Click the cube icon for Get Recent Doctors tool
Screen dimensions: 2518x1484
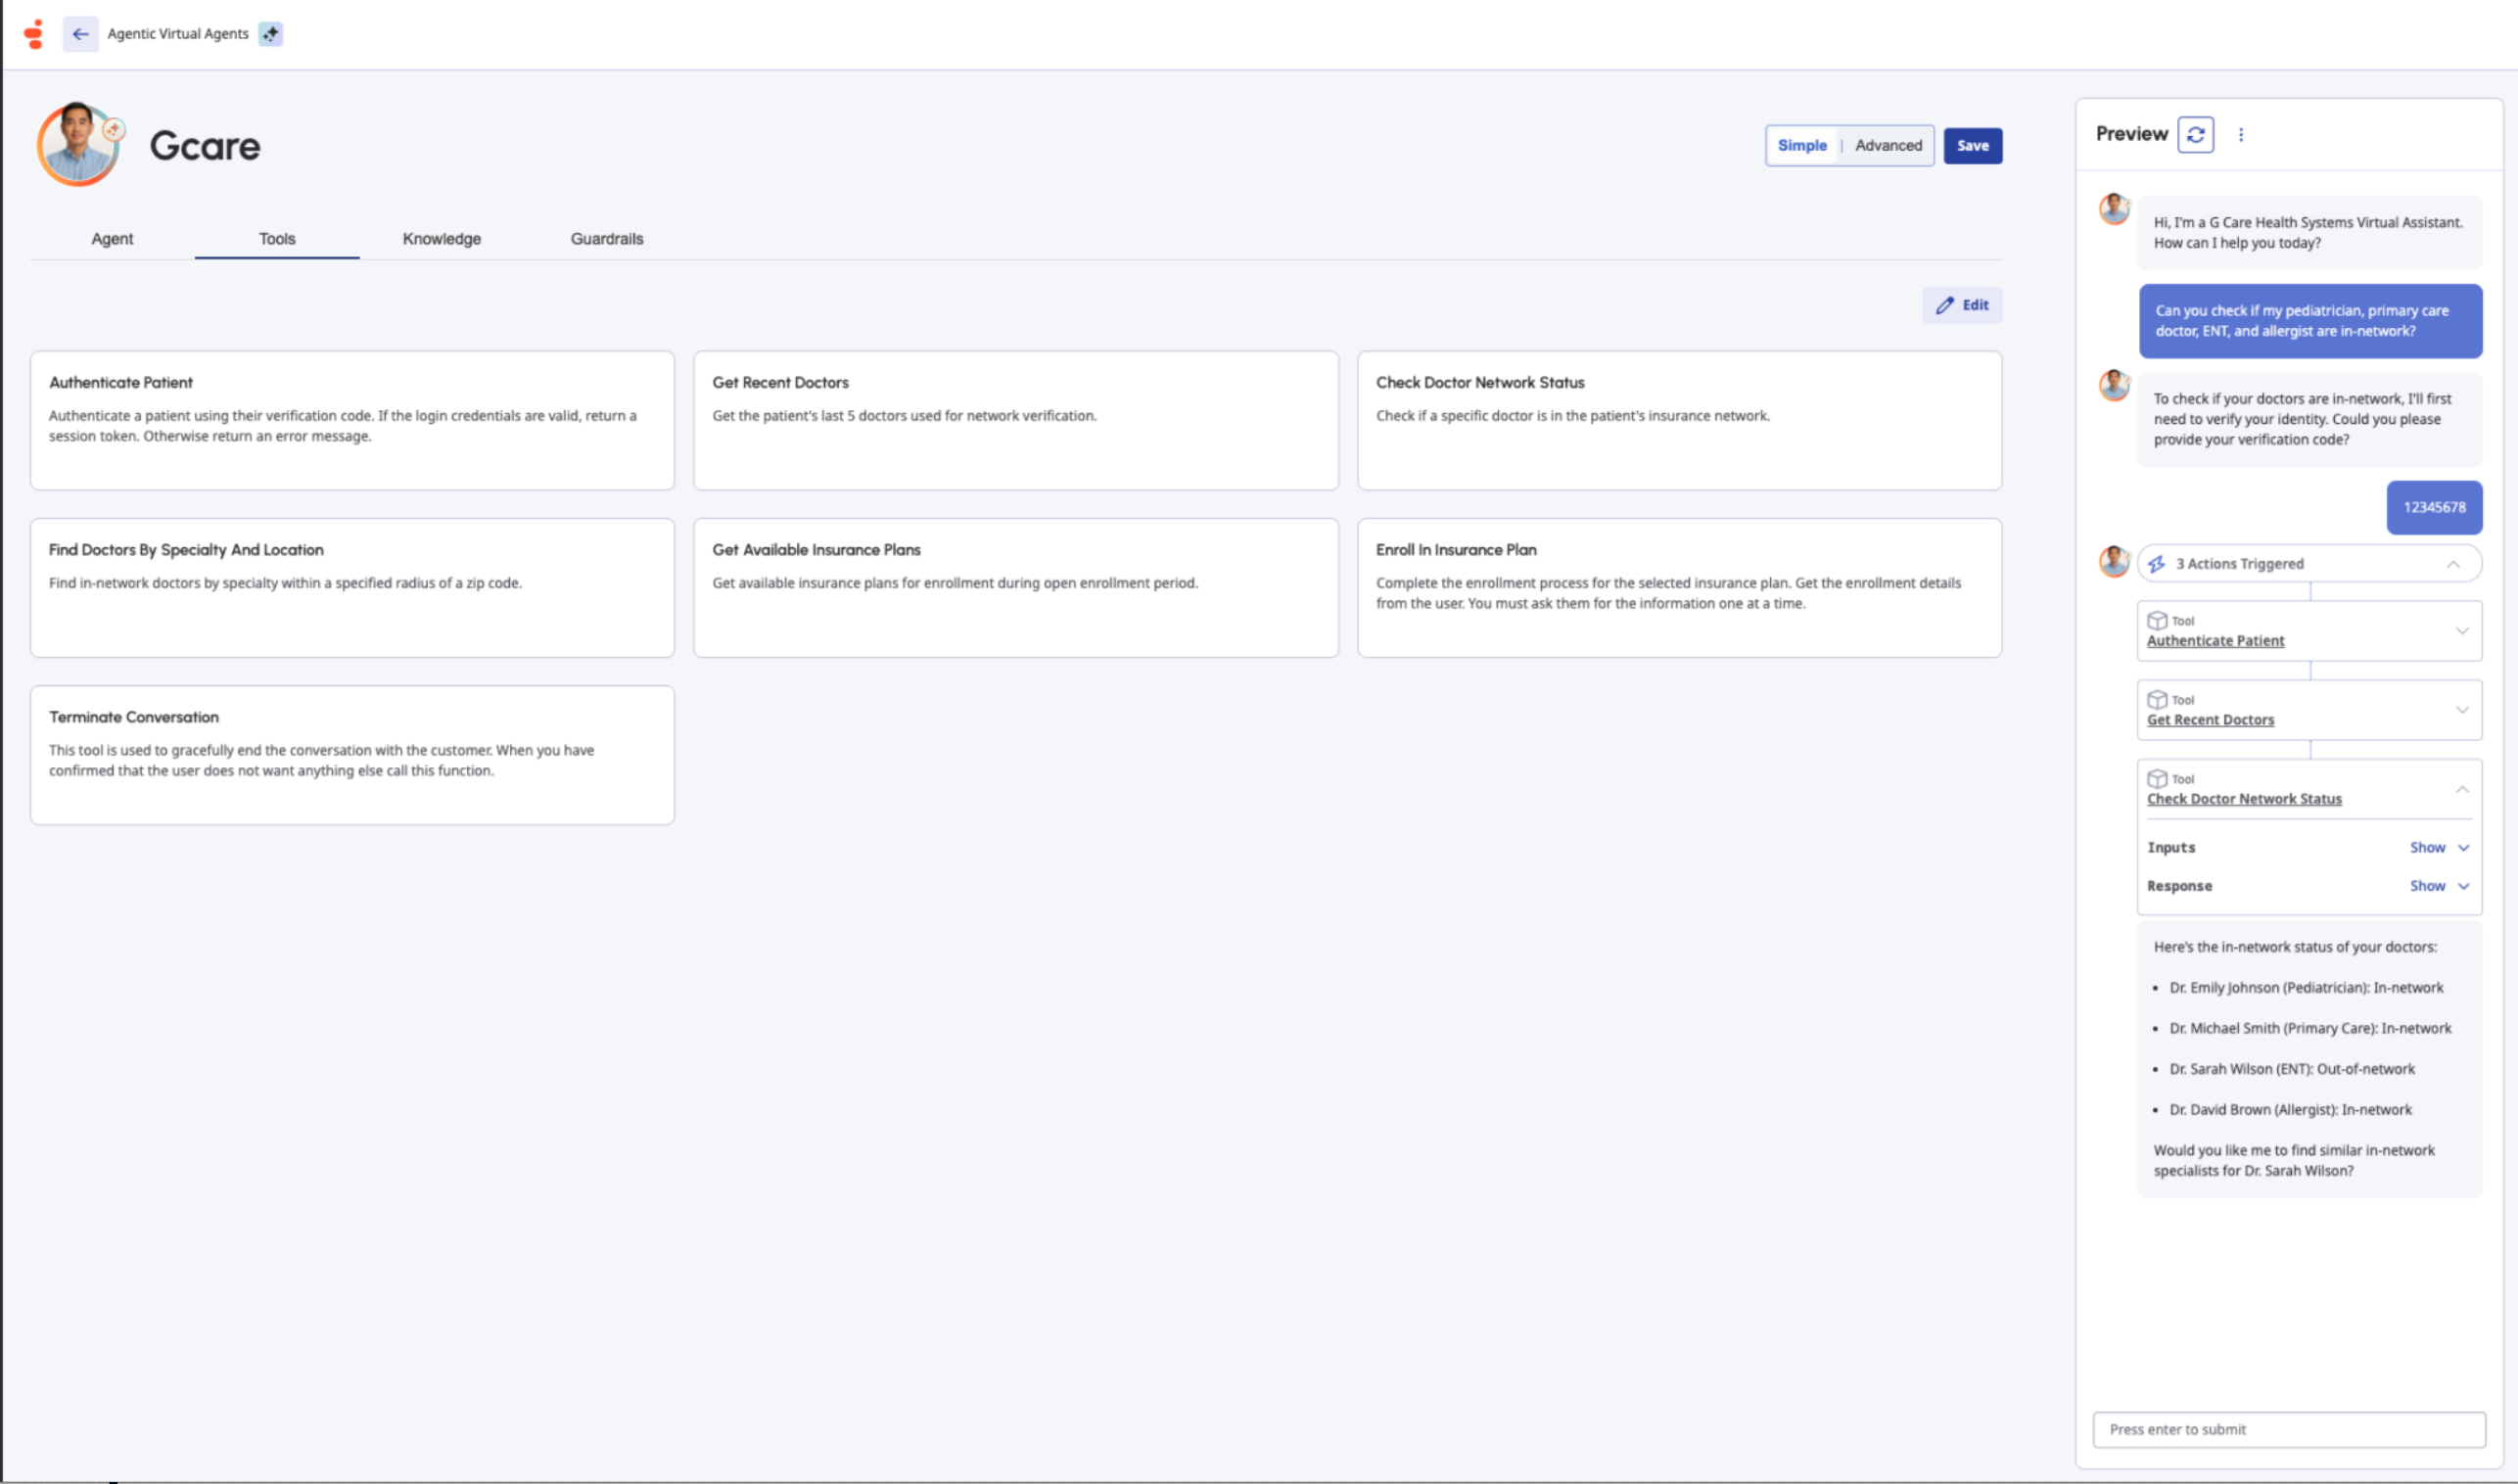pos(2157,700)
